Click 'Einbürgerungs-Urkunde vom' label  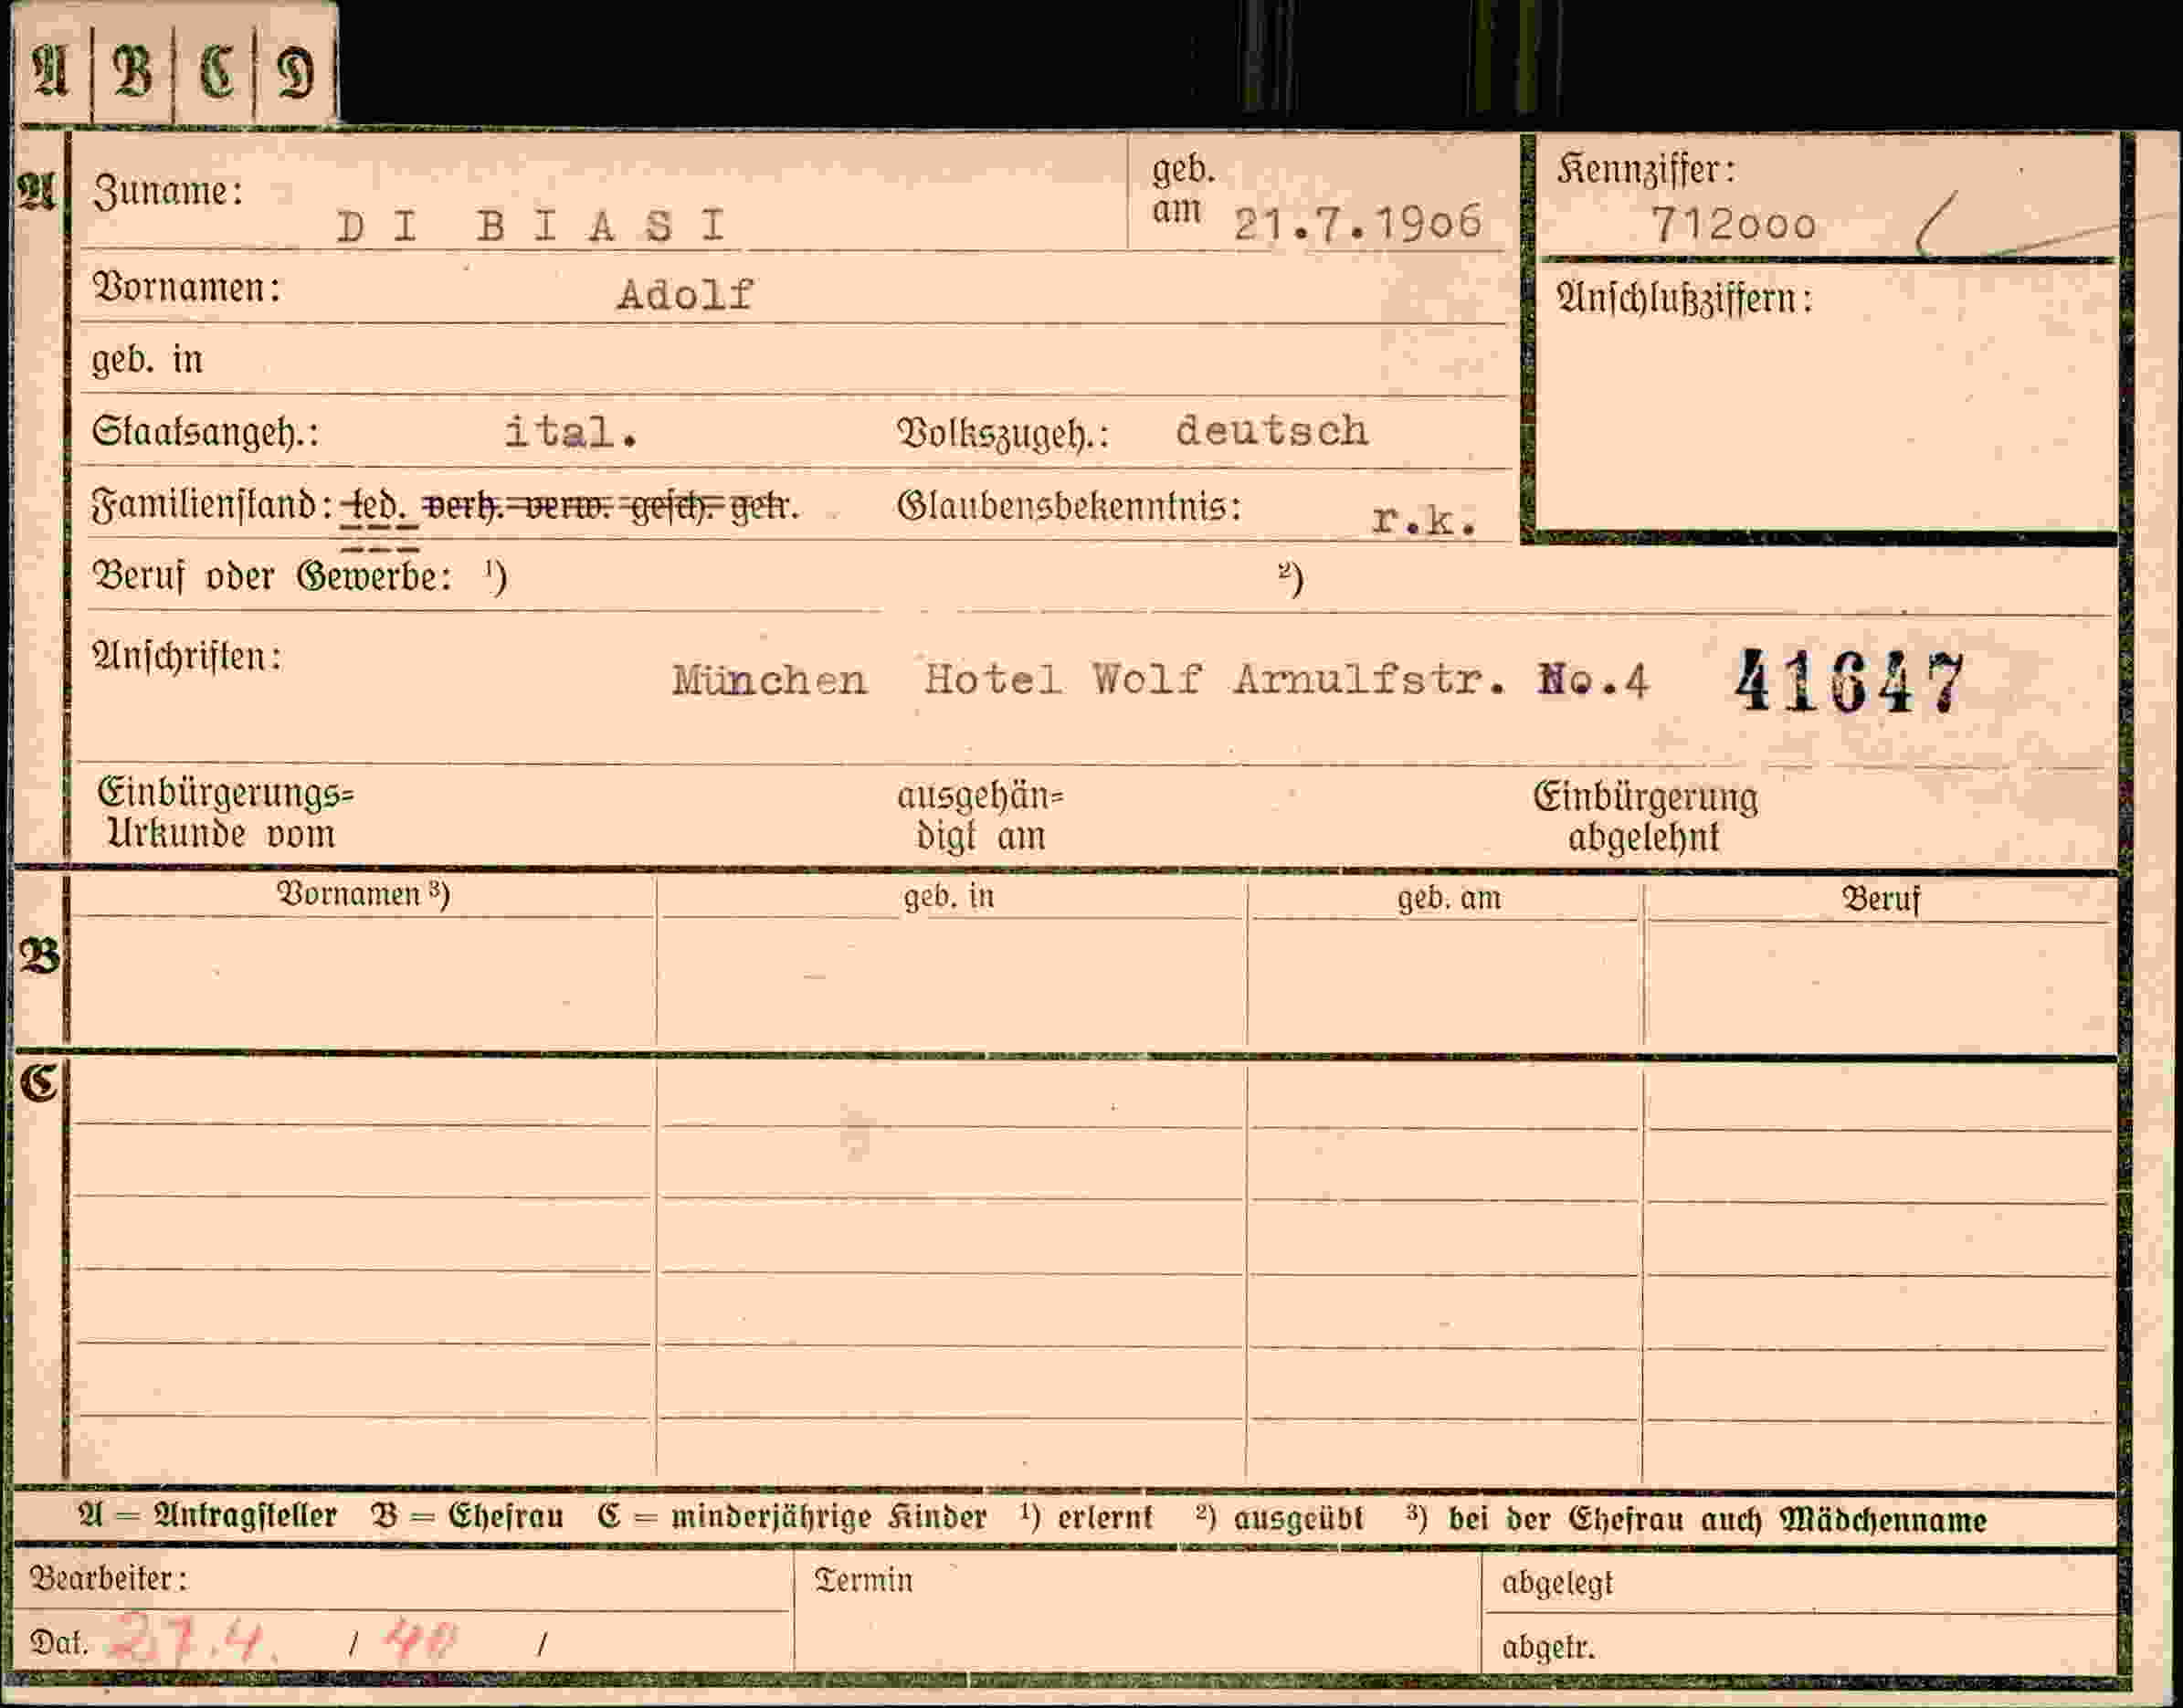226,813
